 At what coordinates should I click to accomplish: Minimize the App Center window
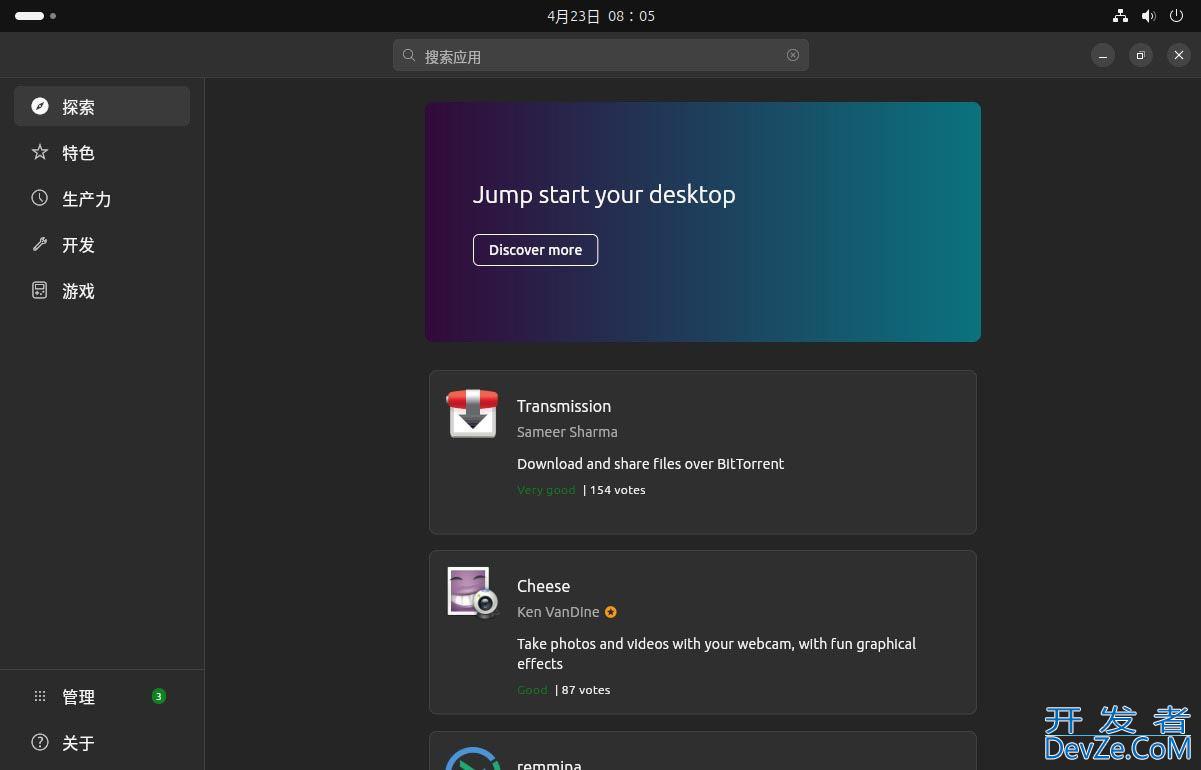click(x=1102, y=55)
